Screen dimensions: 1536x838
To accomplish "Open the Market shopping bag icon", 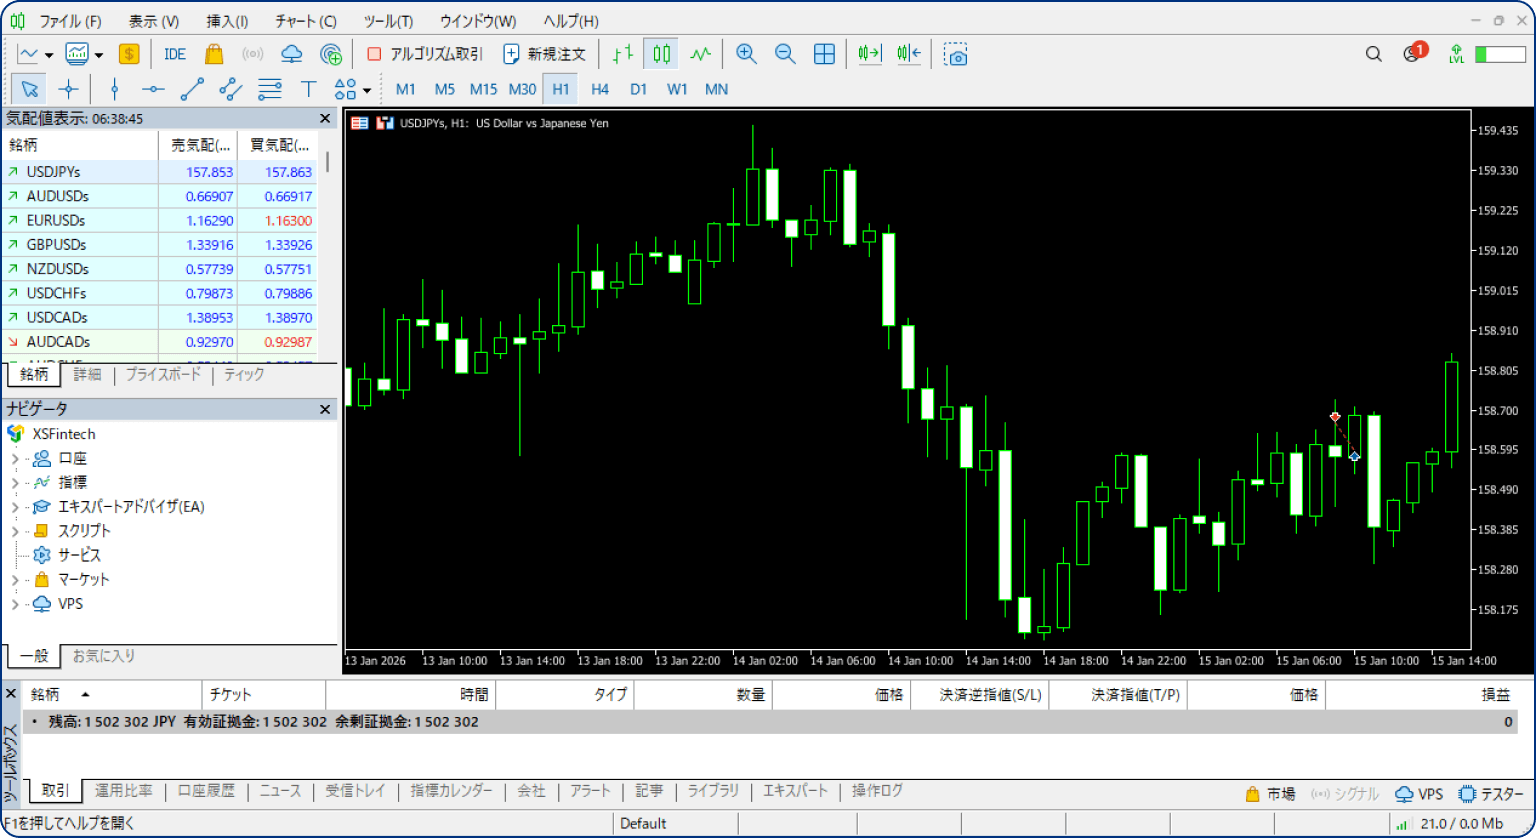I will pyautogui.click(x=214, y=54).
